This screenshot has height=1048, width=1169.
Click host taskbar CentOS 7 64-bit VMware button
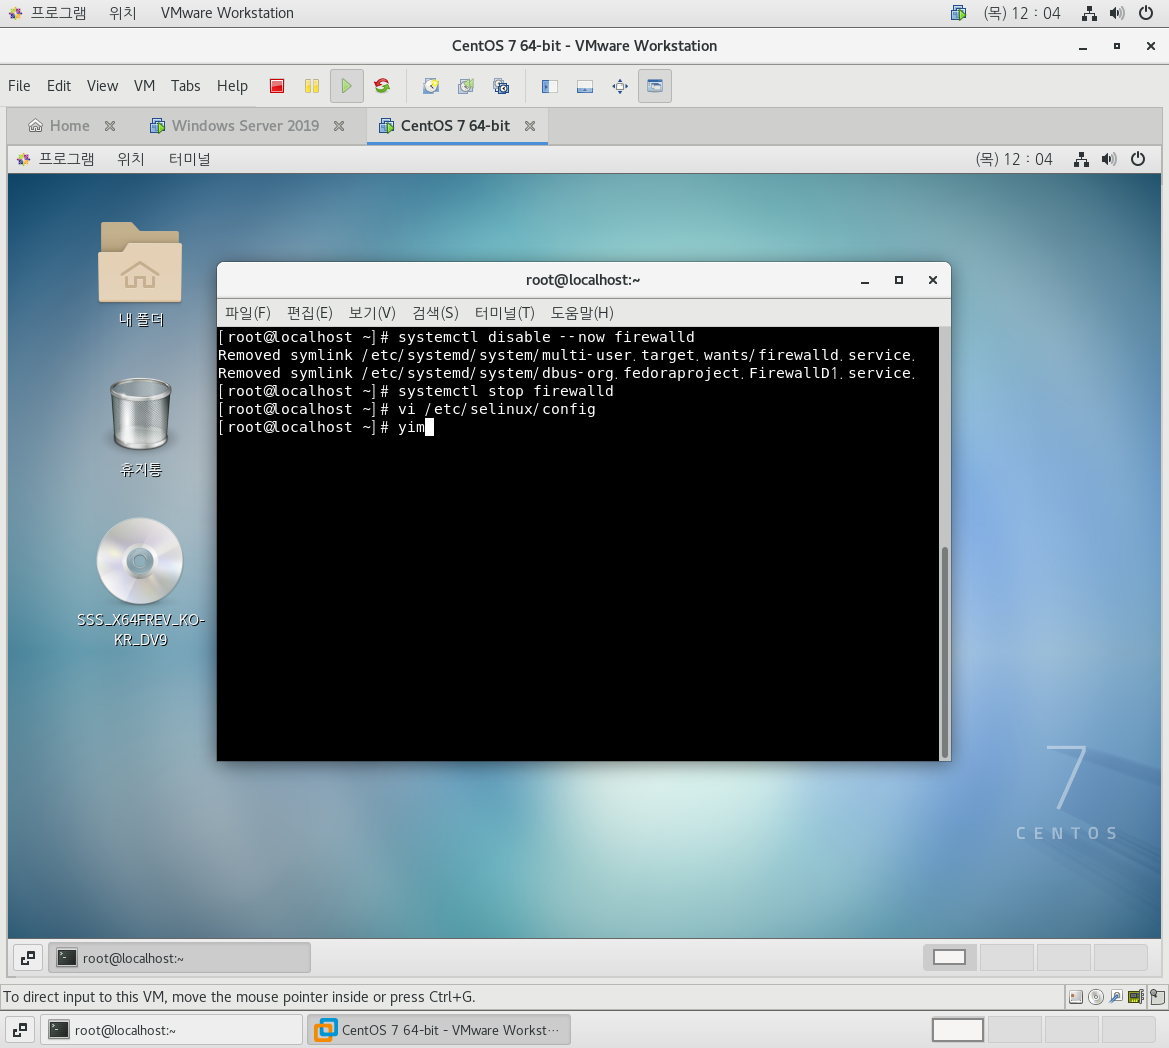pyautogui.click(x=439, y=1030)
